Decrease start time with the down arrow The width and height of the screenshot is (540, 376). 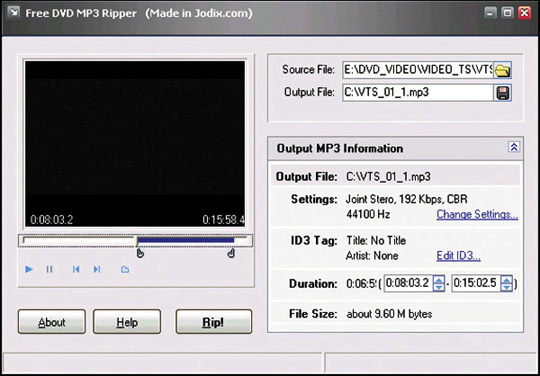click(x=438, y=288)
